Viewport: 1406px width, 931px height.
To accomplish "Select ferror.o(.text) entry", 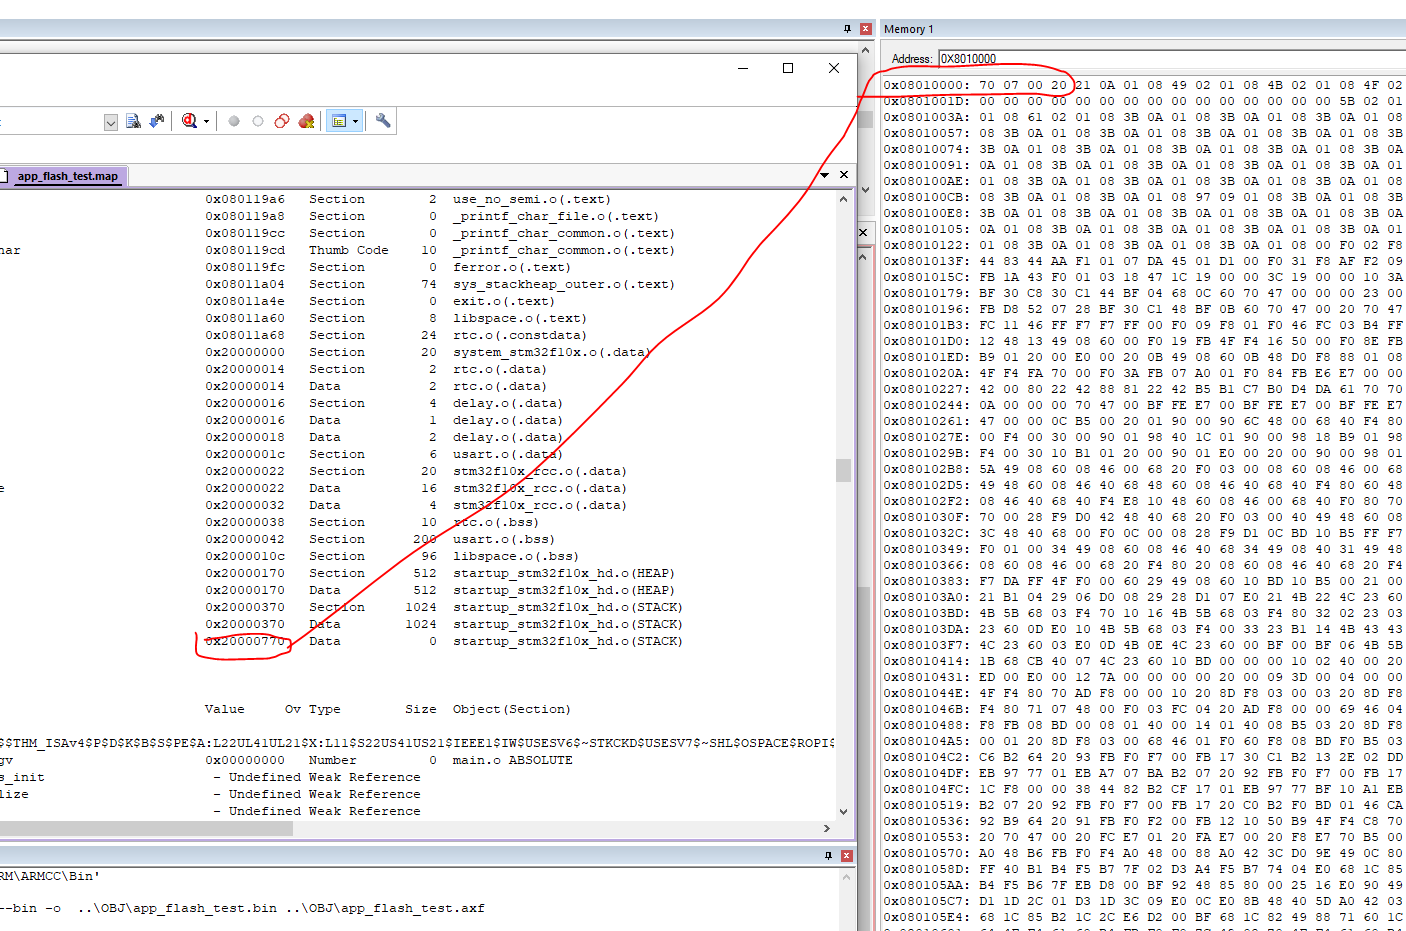I will point(511,267).
